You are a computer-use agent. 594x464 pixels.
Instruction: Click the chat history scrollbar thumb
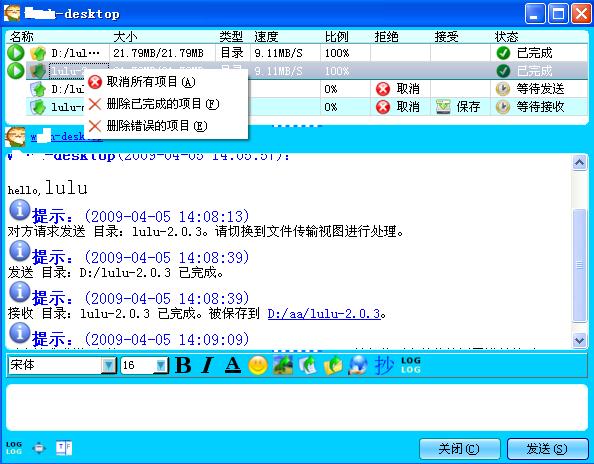(580, 265)
